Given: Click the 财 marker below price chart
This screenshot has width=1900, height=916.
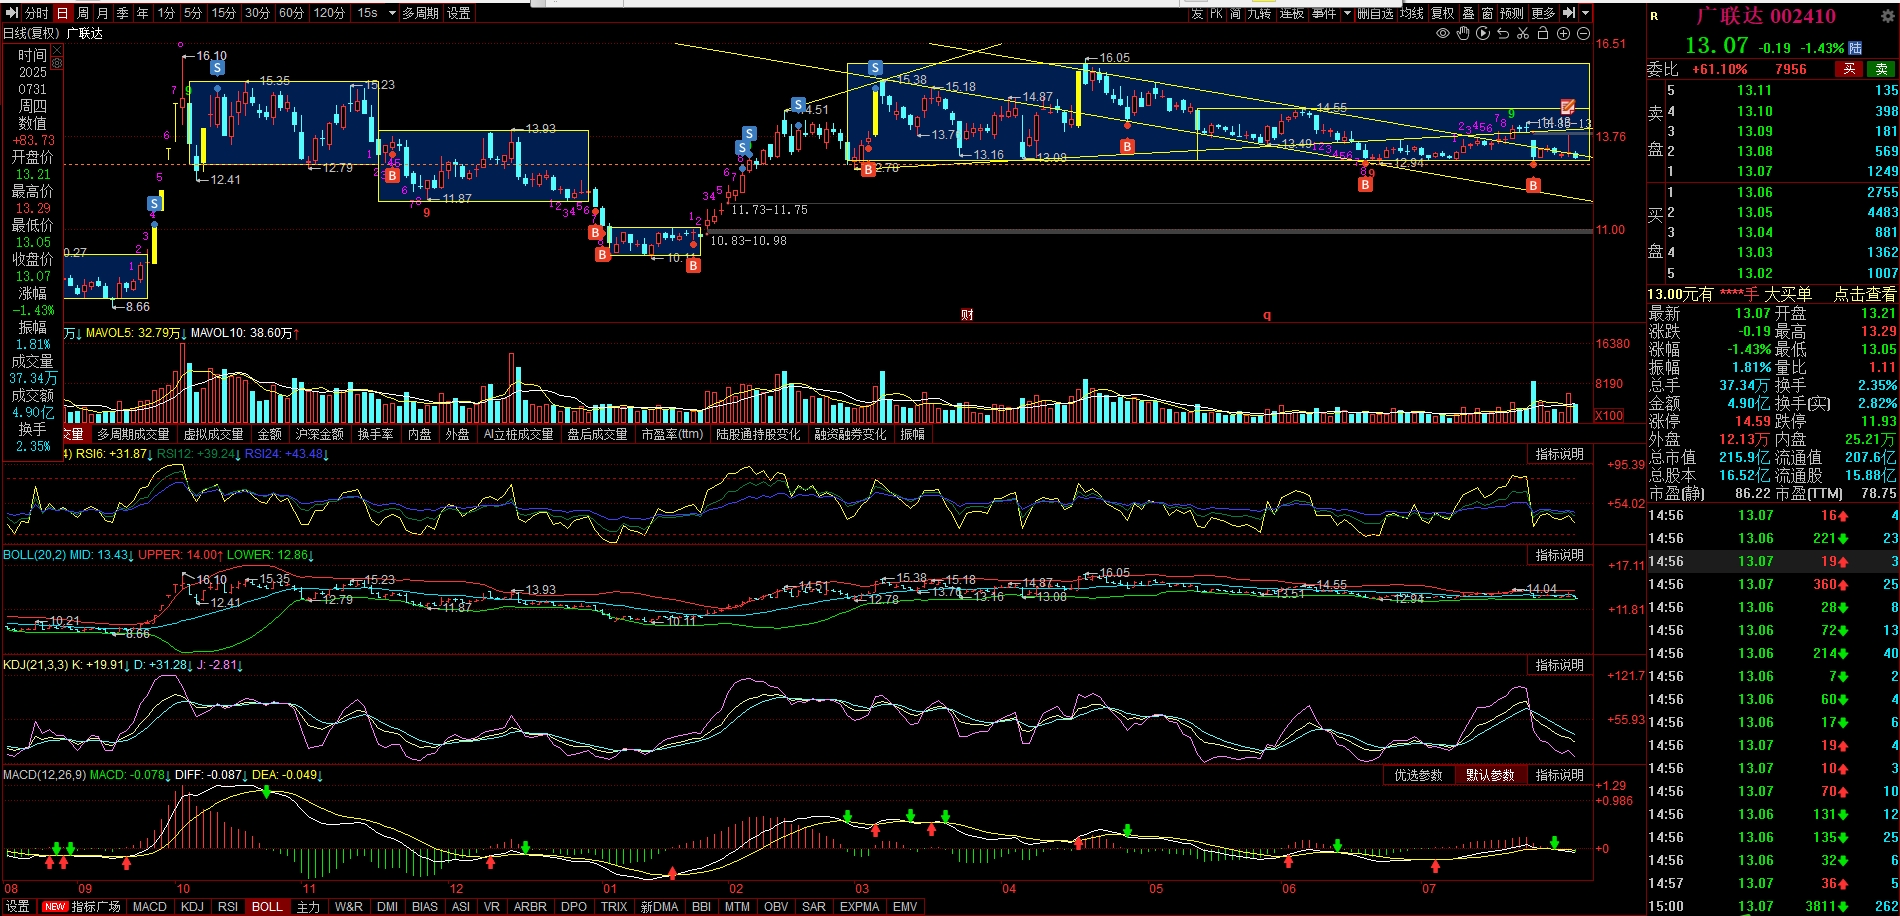Looking at the screenshot, I should click(967, 315).
